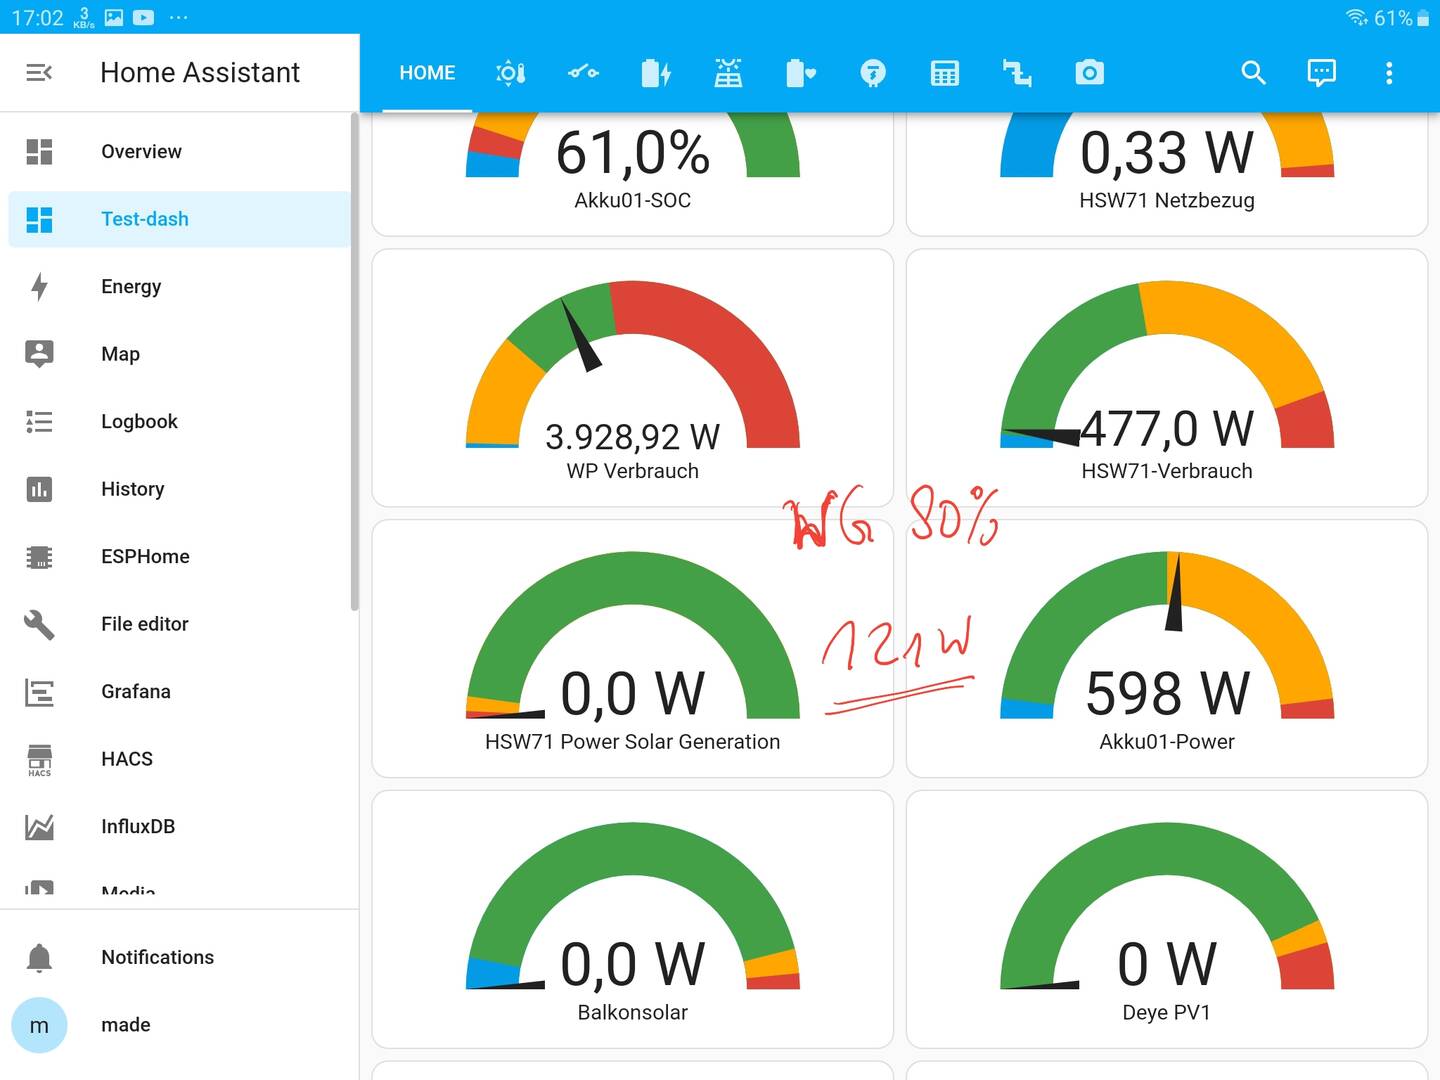Click the sidebar scrollbar
This screenshot has width=1440, height=1080.
tap(354, 362)
